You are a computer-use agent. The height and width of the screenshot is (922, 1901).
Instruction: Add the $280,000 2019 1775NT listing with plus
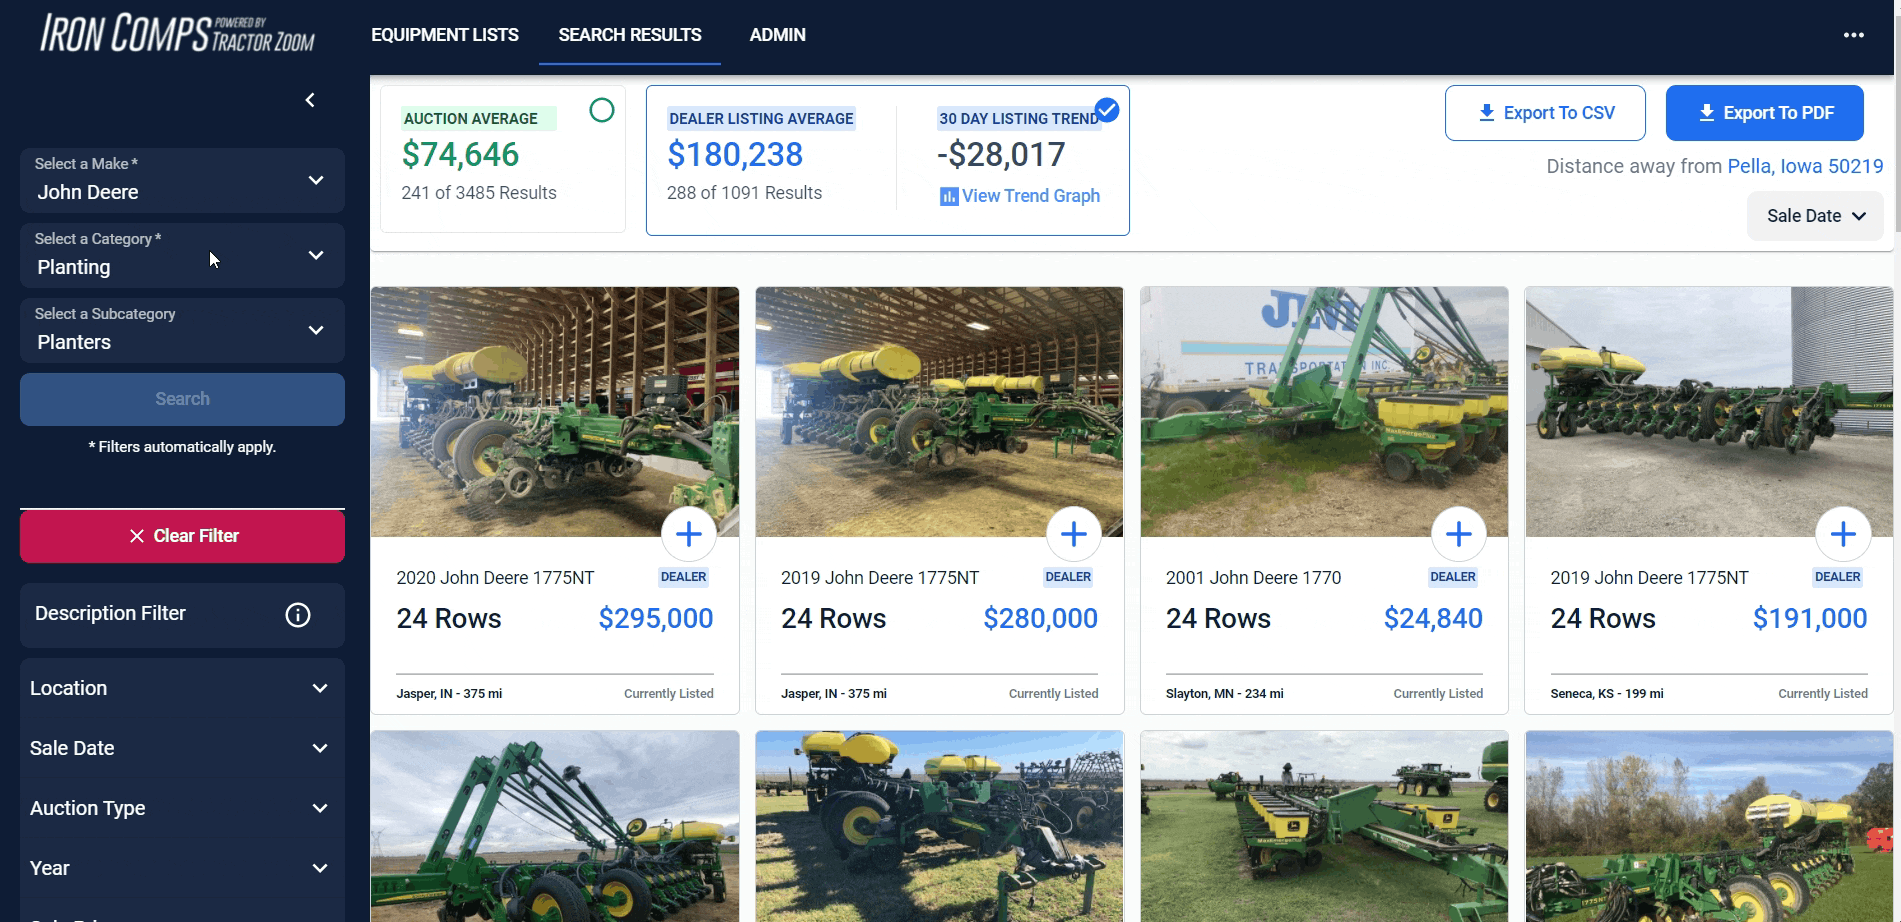(x=1074, y=535)
